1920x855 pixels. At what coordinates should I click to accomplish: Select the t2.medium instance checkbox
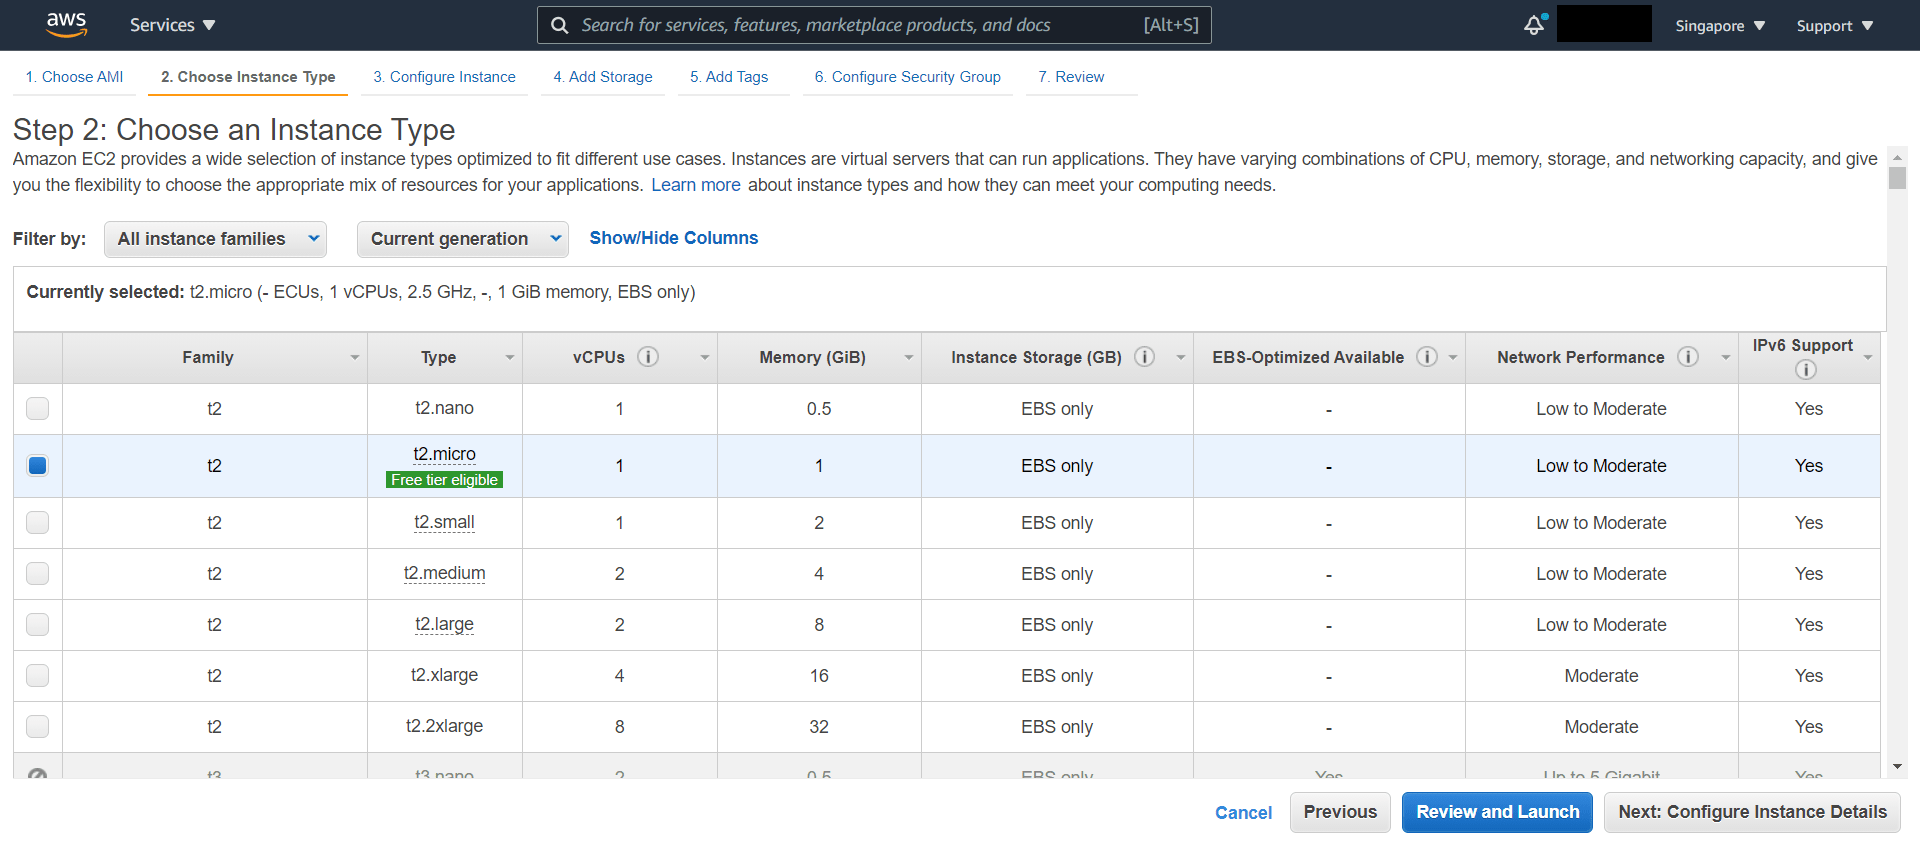pyautogui.click(x=37, y=573)
